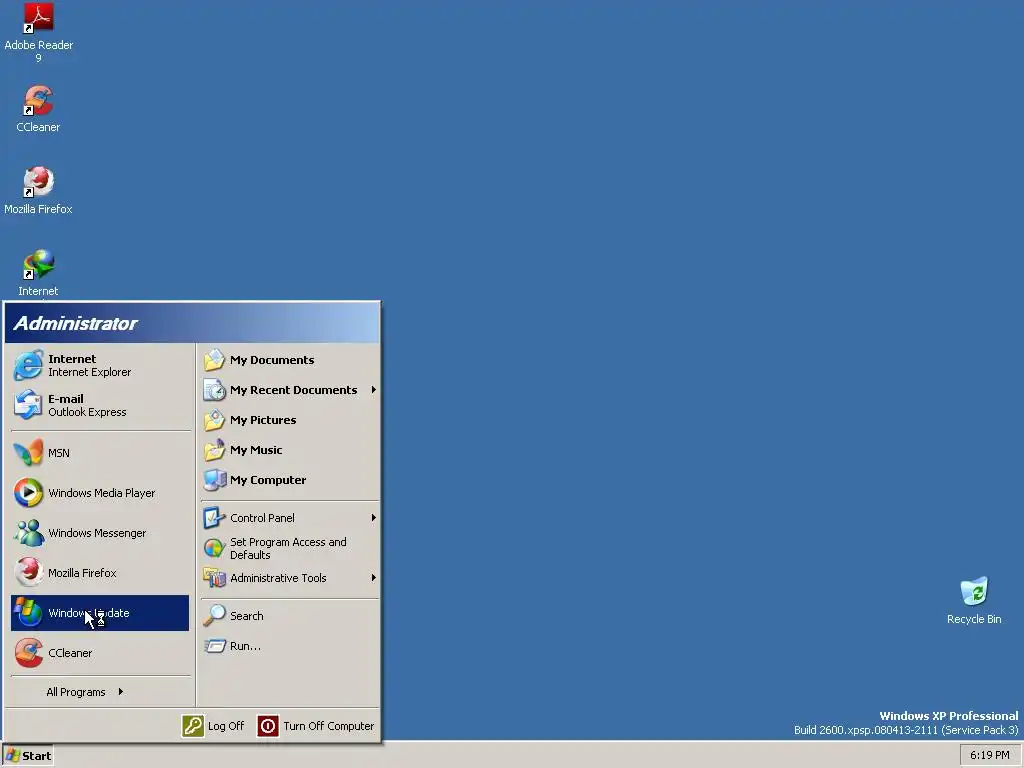Open Search from Start menu
Screen dimensions: 1024x768
coord(290,616)
